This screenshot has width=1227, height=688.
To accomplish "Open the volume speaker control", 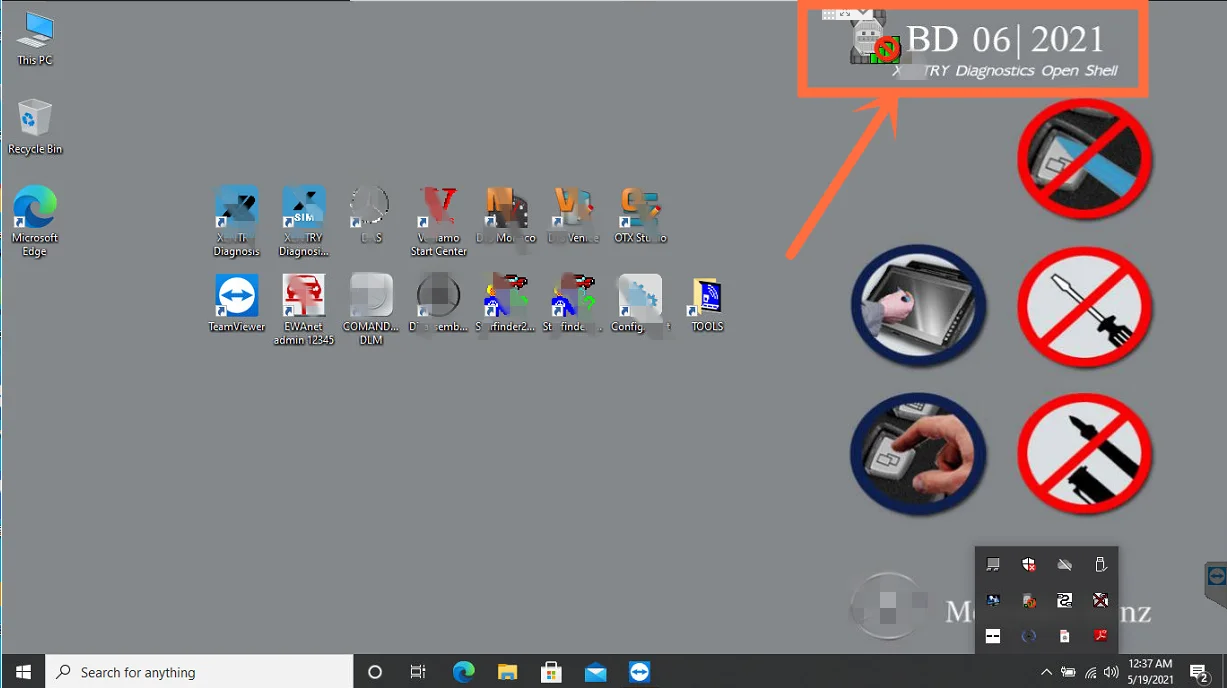I will point(1111,672).
